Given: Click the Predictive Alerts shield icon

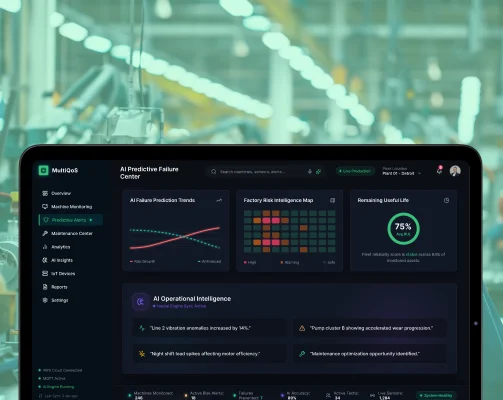Looking at the screenshot, I should (46, 220).
